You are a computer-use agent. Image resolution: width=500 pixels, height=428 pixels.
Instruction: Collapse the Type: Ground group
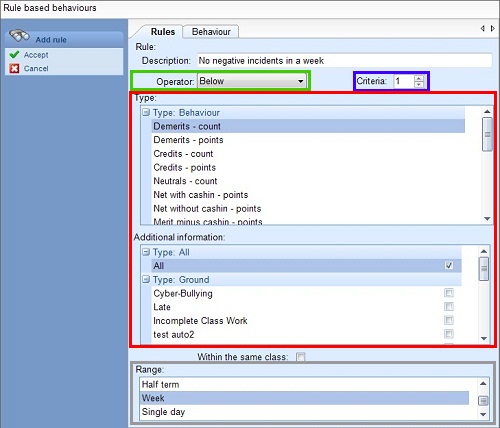coord(146,279)
